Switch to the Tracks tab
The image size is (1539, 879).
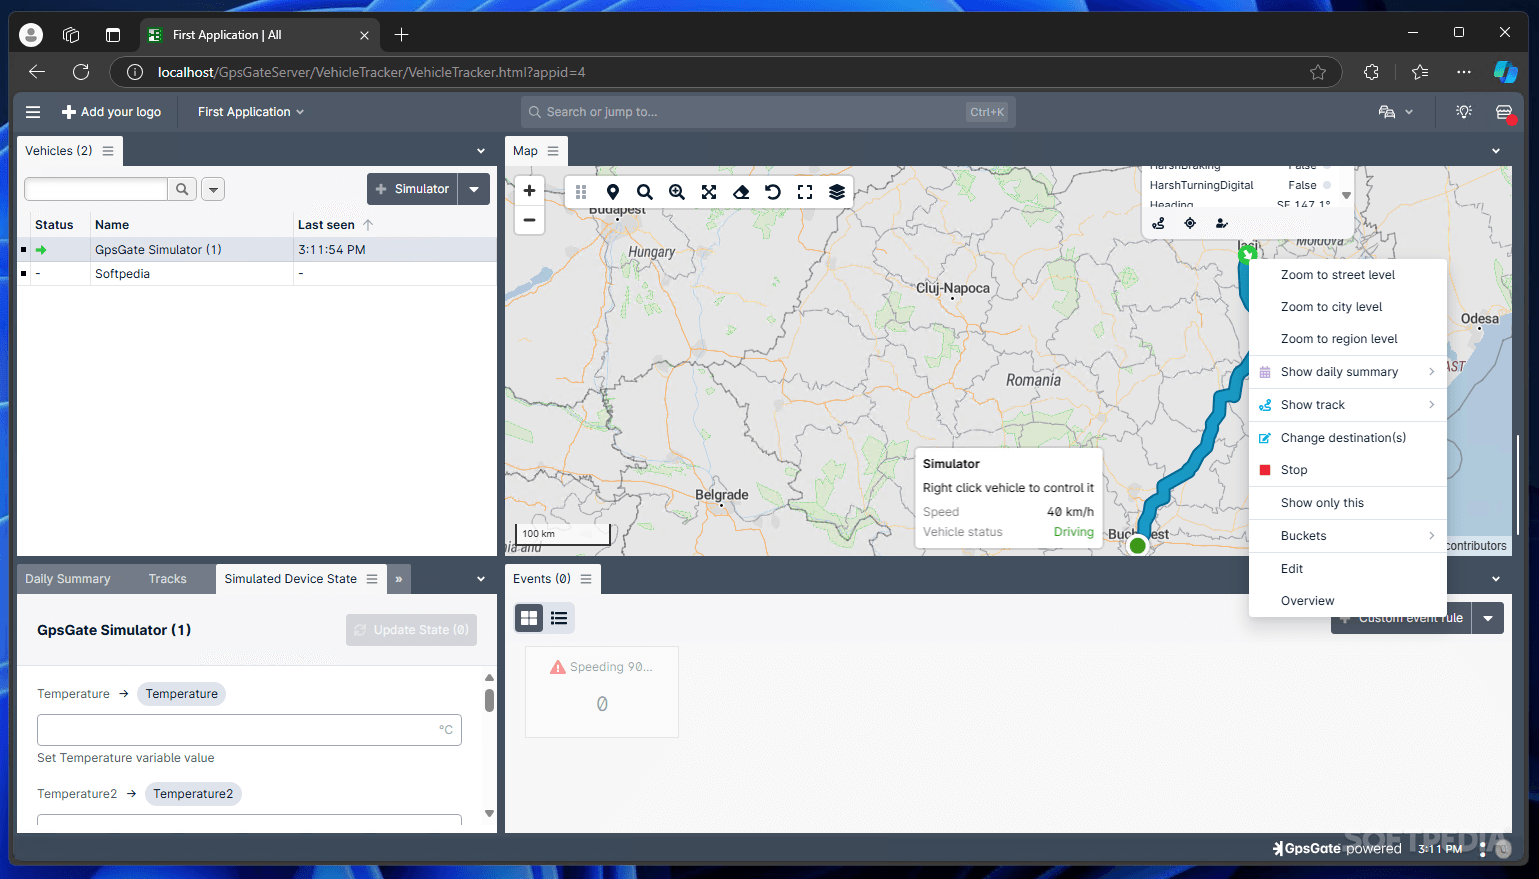(x=168, y=579)
